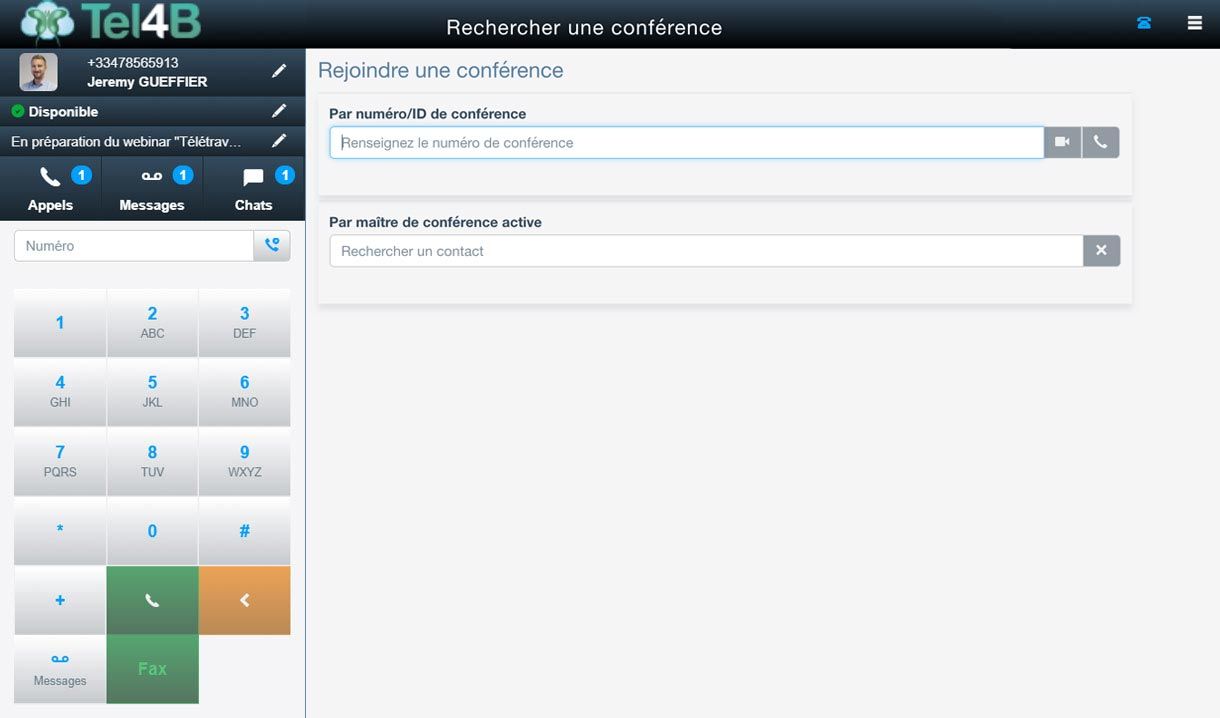Click the Rechercher un contact field
1220x718 pixels.
706,251
